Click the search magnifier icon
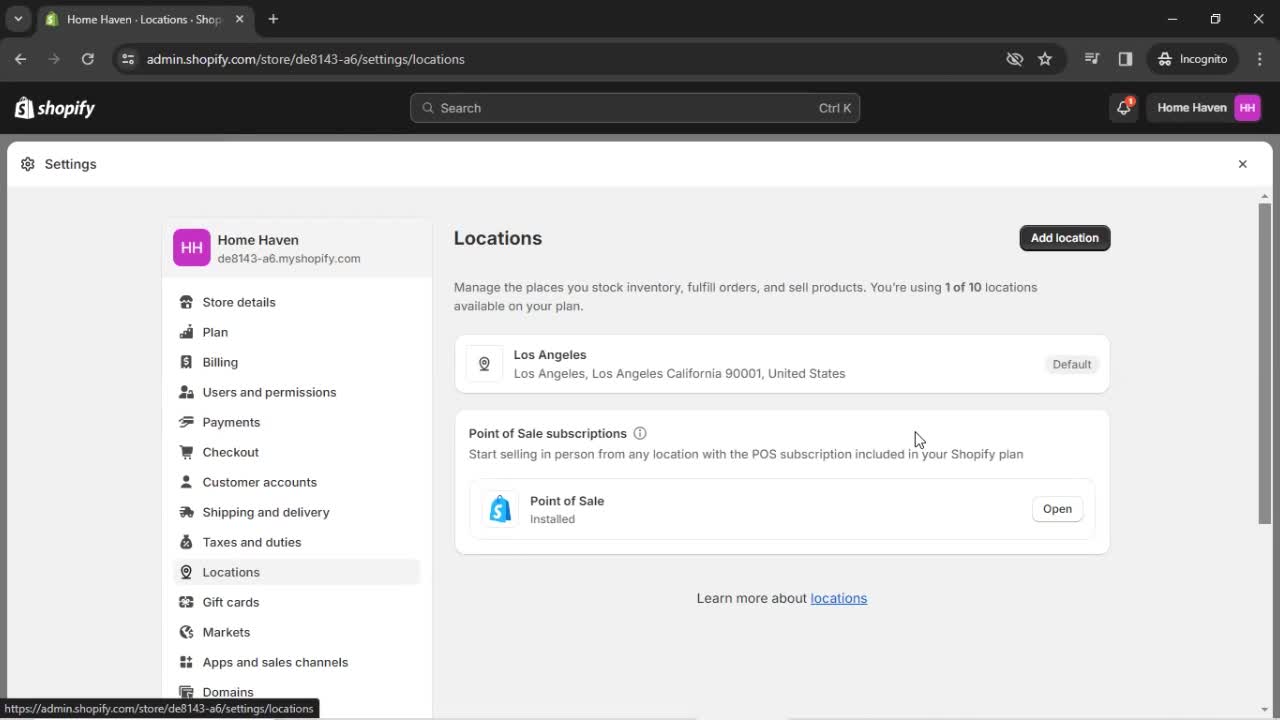Image resolution: width=1280 pixels, height=720 pixels. pos(428,108)
